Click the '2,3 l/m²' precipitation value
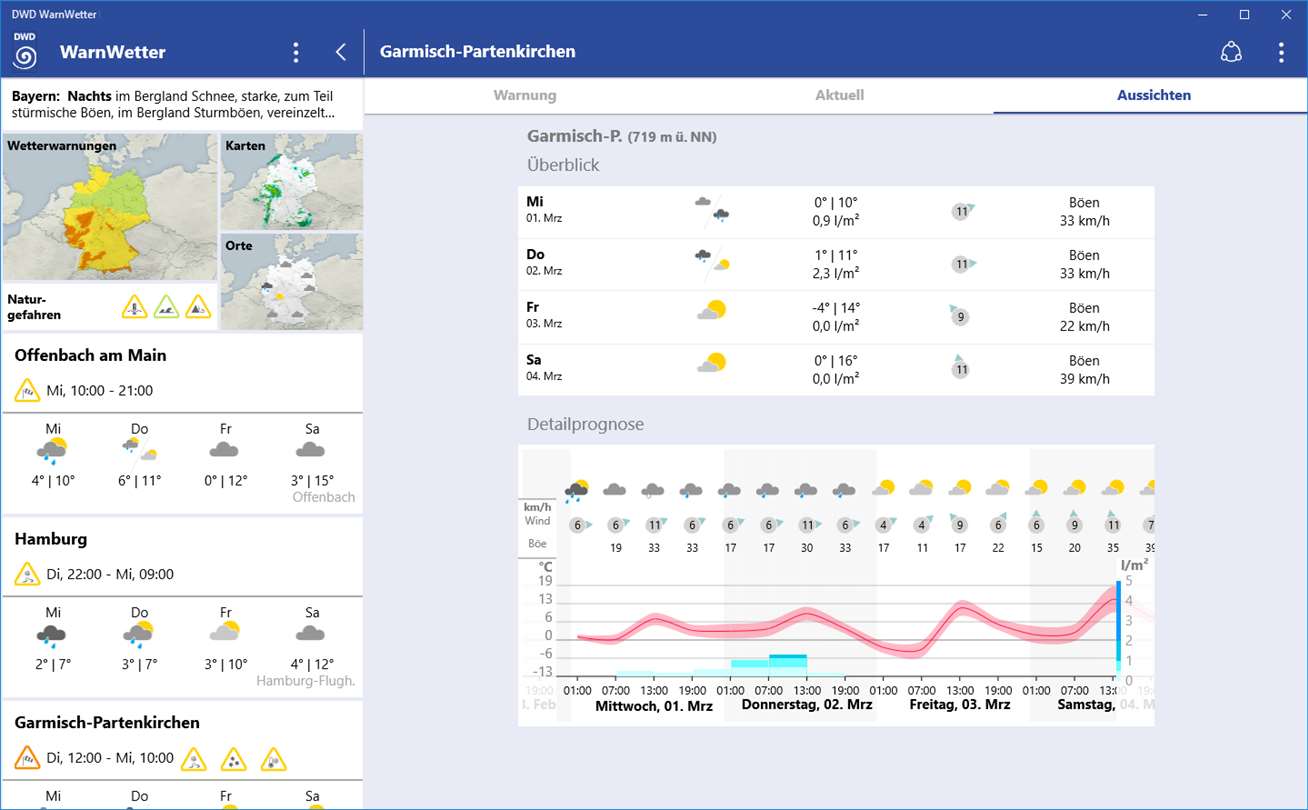Image resolution: width=1308 pixels, height=810 pixels. 836,273
